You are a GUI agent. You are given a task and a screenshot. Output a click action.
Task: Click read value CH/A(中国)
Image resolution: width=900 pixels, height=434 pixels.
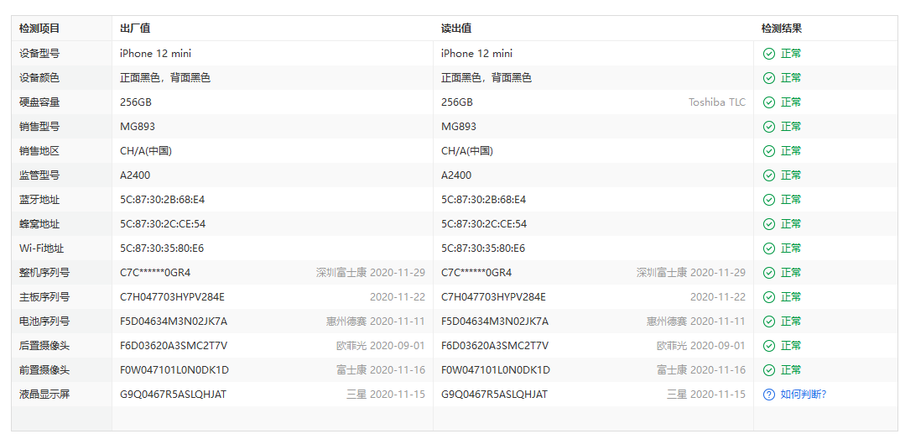coord(467,151)
